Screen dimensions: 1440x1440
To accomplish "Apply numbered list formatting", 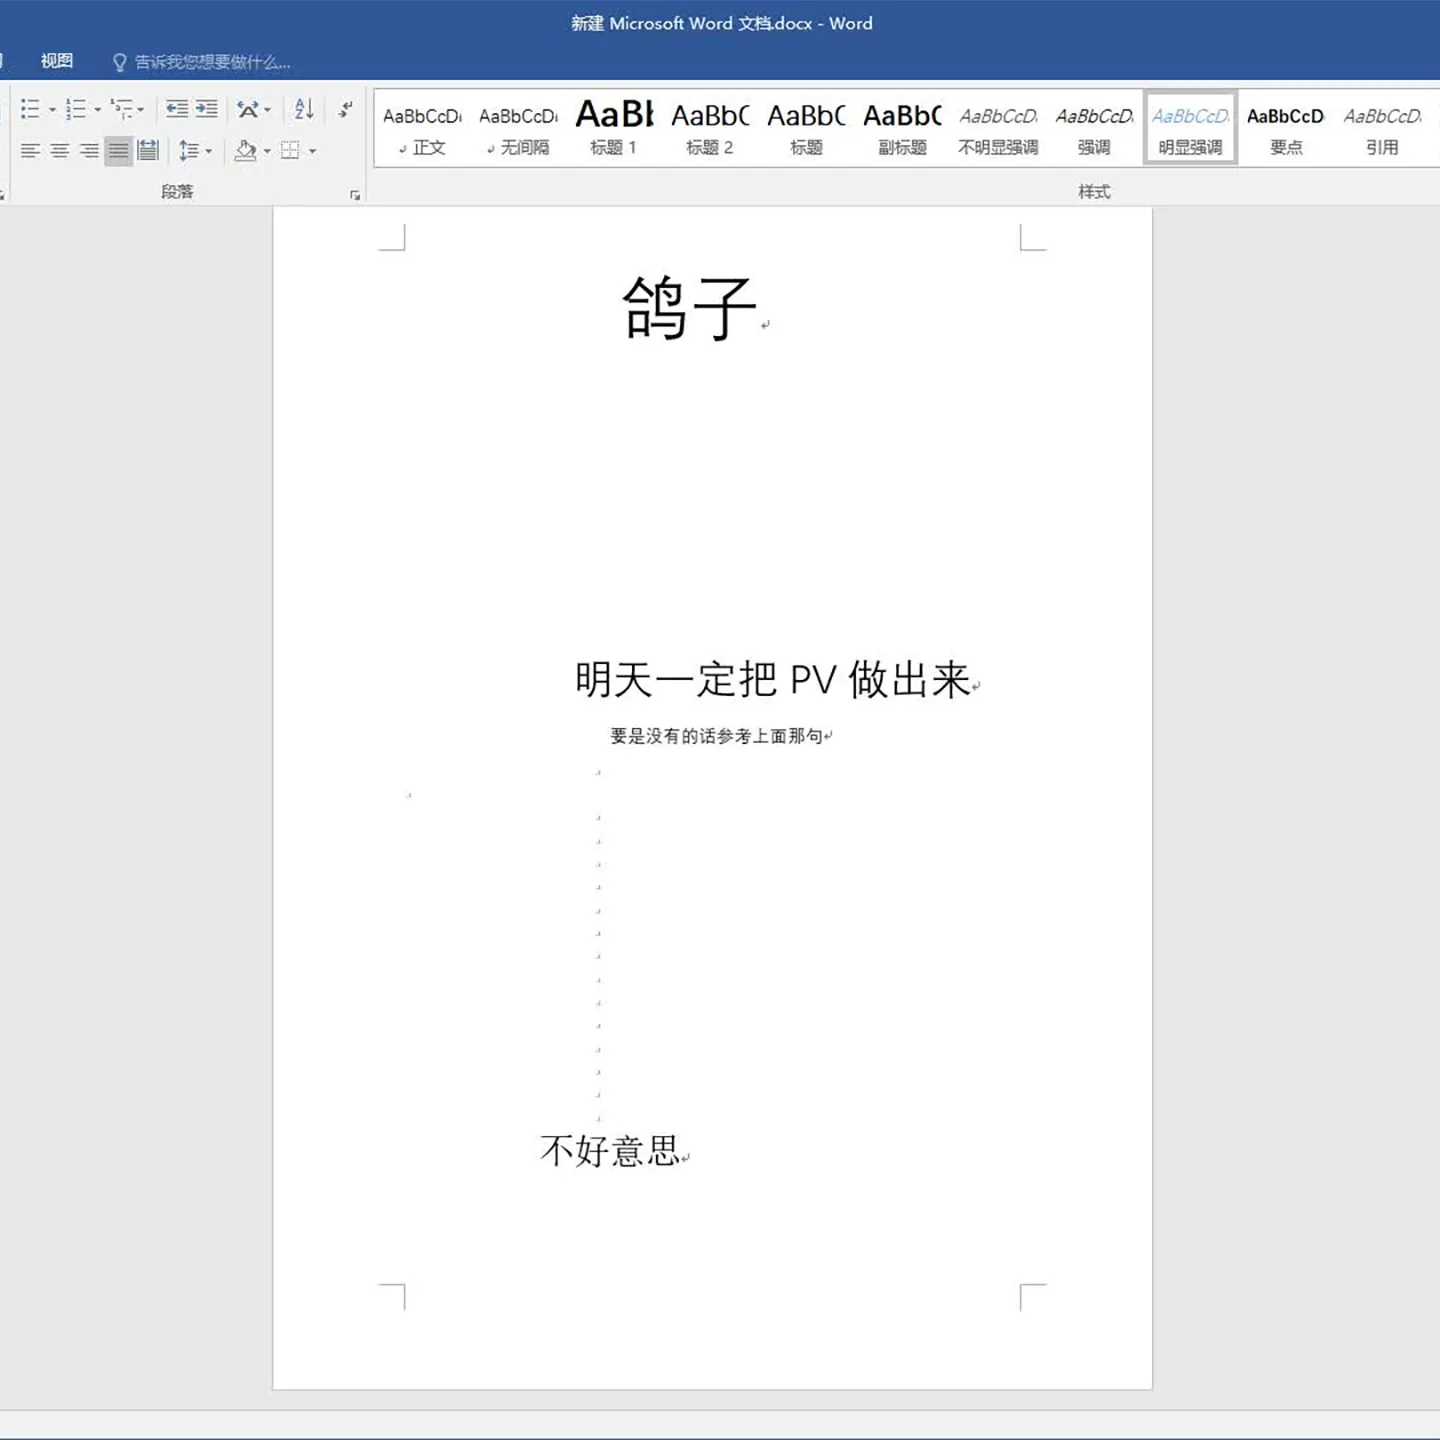I will coord(75,109).
